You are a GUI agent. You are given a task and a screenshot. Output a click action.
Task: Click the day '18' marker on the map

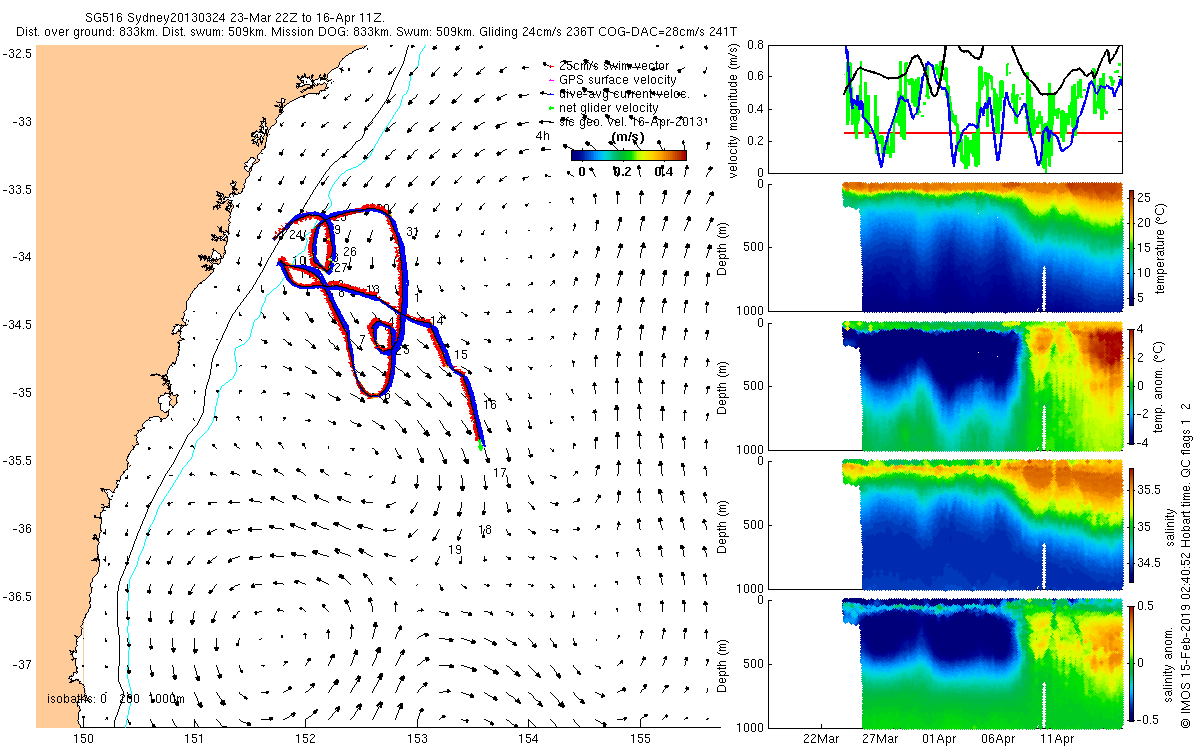coord(485,530)
